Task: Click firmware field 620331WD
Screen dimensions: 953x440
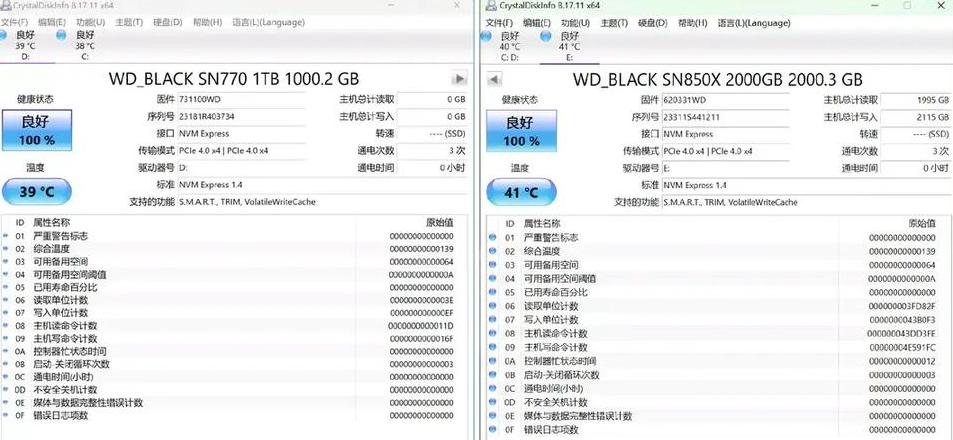Action: (x=726, y=100)
